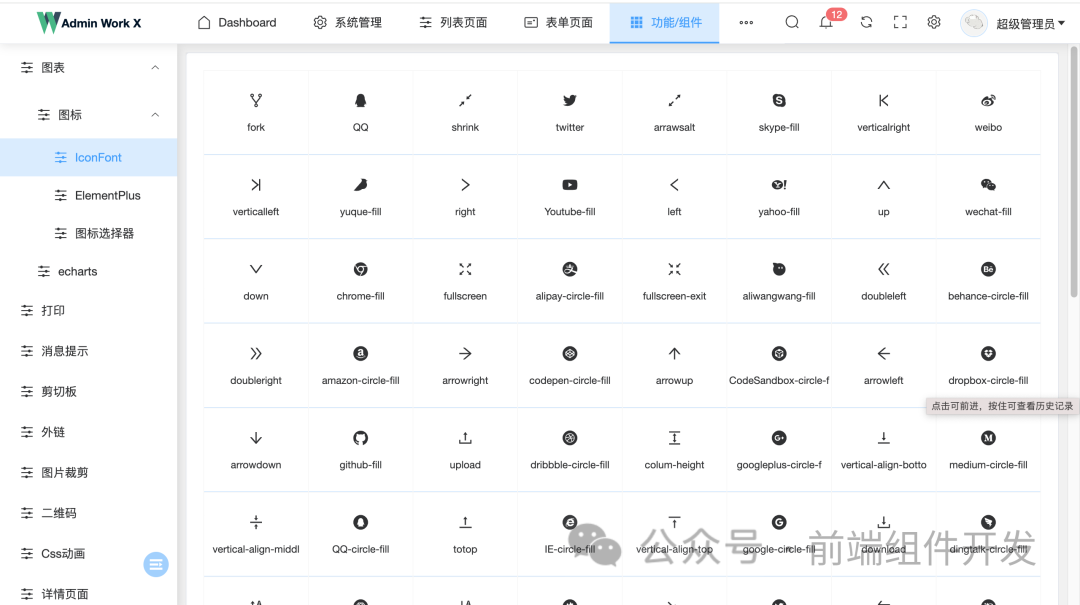This screenshot has height=605, width=1080.
Task: Select the fork icon card
Action: [x=256, y=112]
